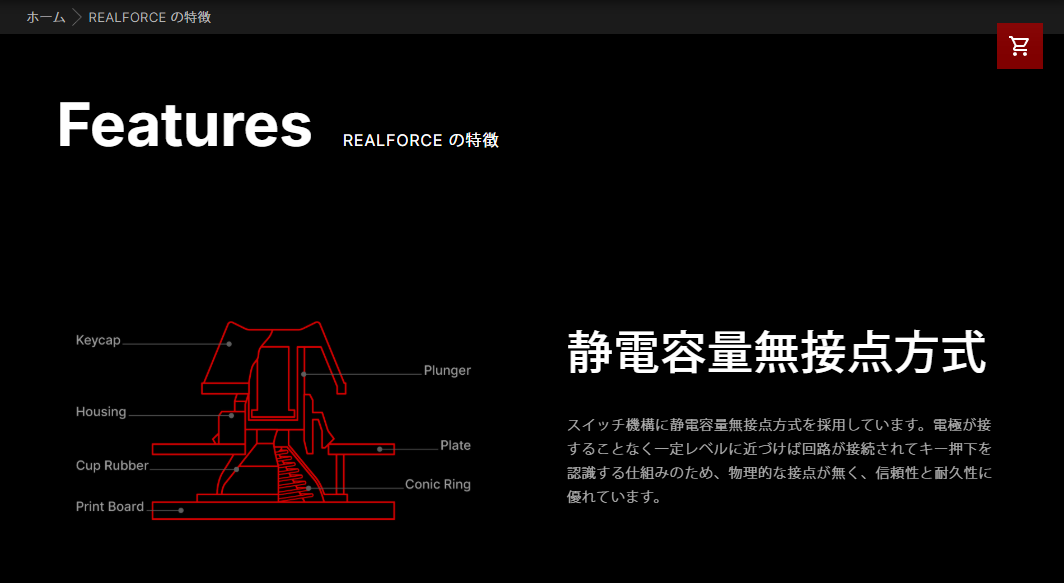1064x583 pixels.
Task: Click the Keycap label in the diagram
Action: [x=98, y=340]
